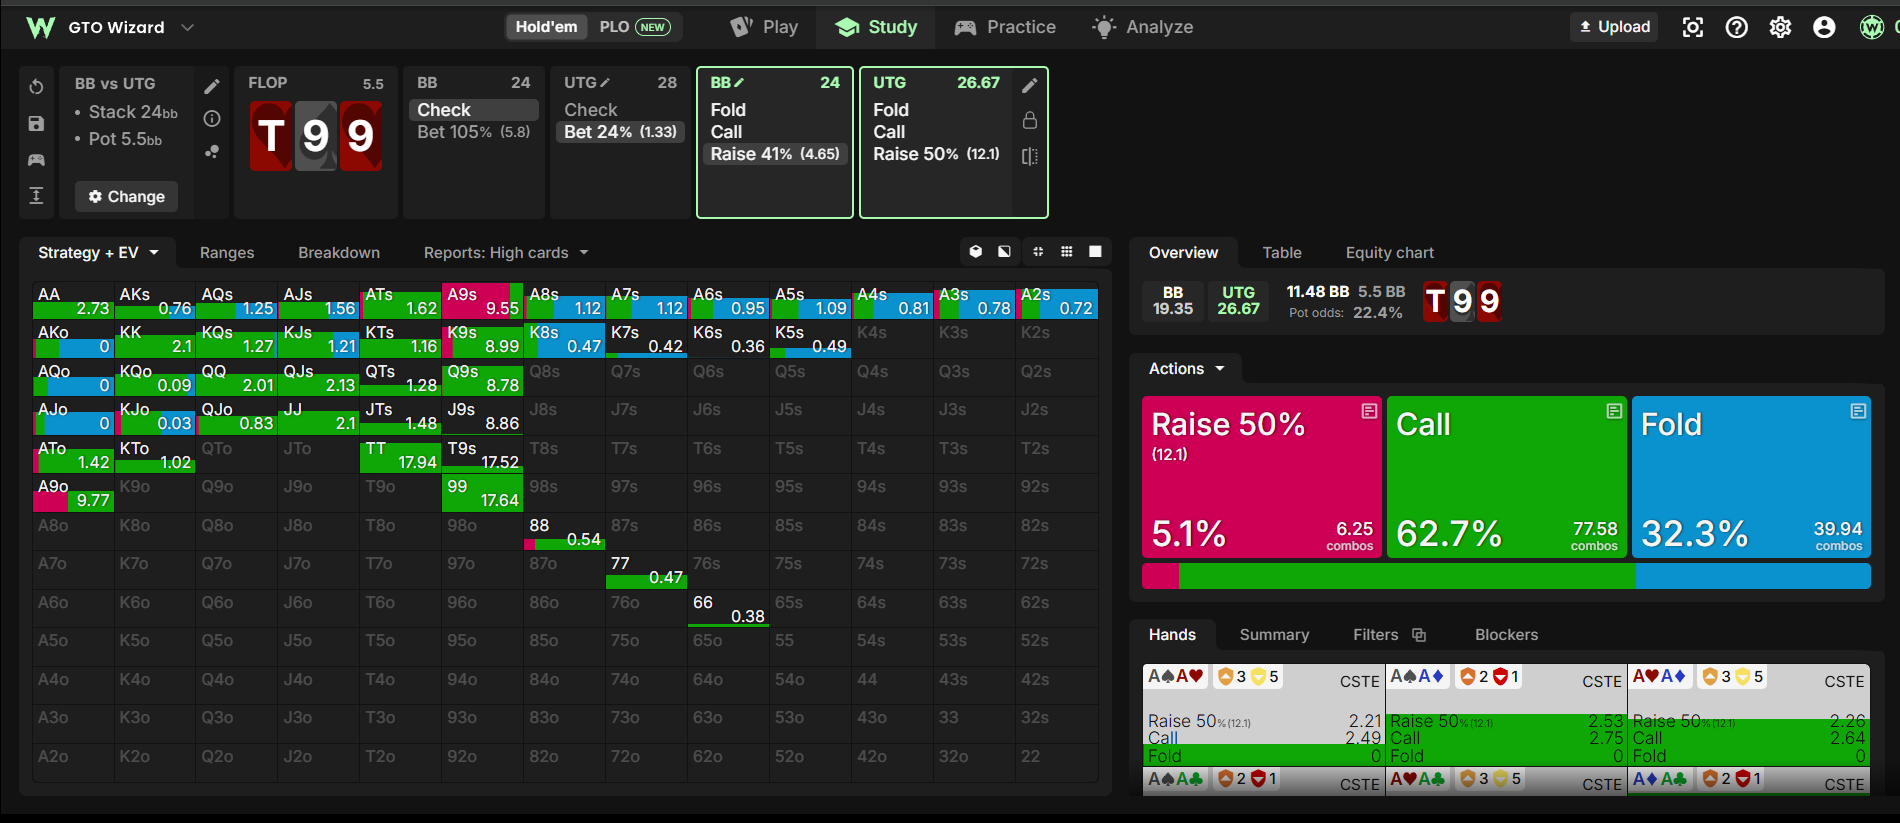Go to the Study section
Image resolution: width=1900 pixels, height=823 pixels.
(876, 27)
